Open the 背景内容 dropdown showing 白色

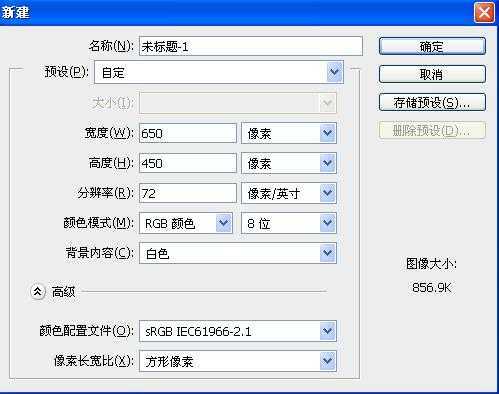238,253
